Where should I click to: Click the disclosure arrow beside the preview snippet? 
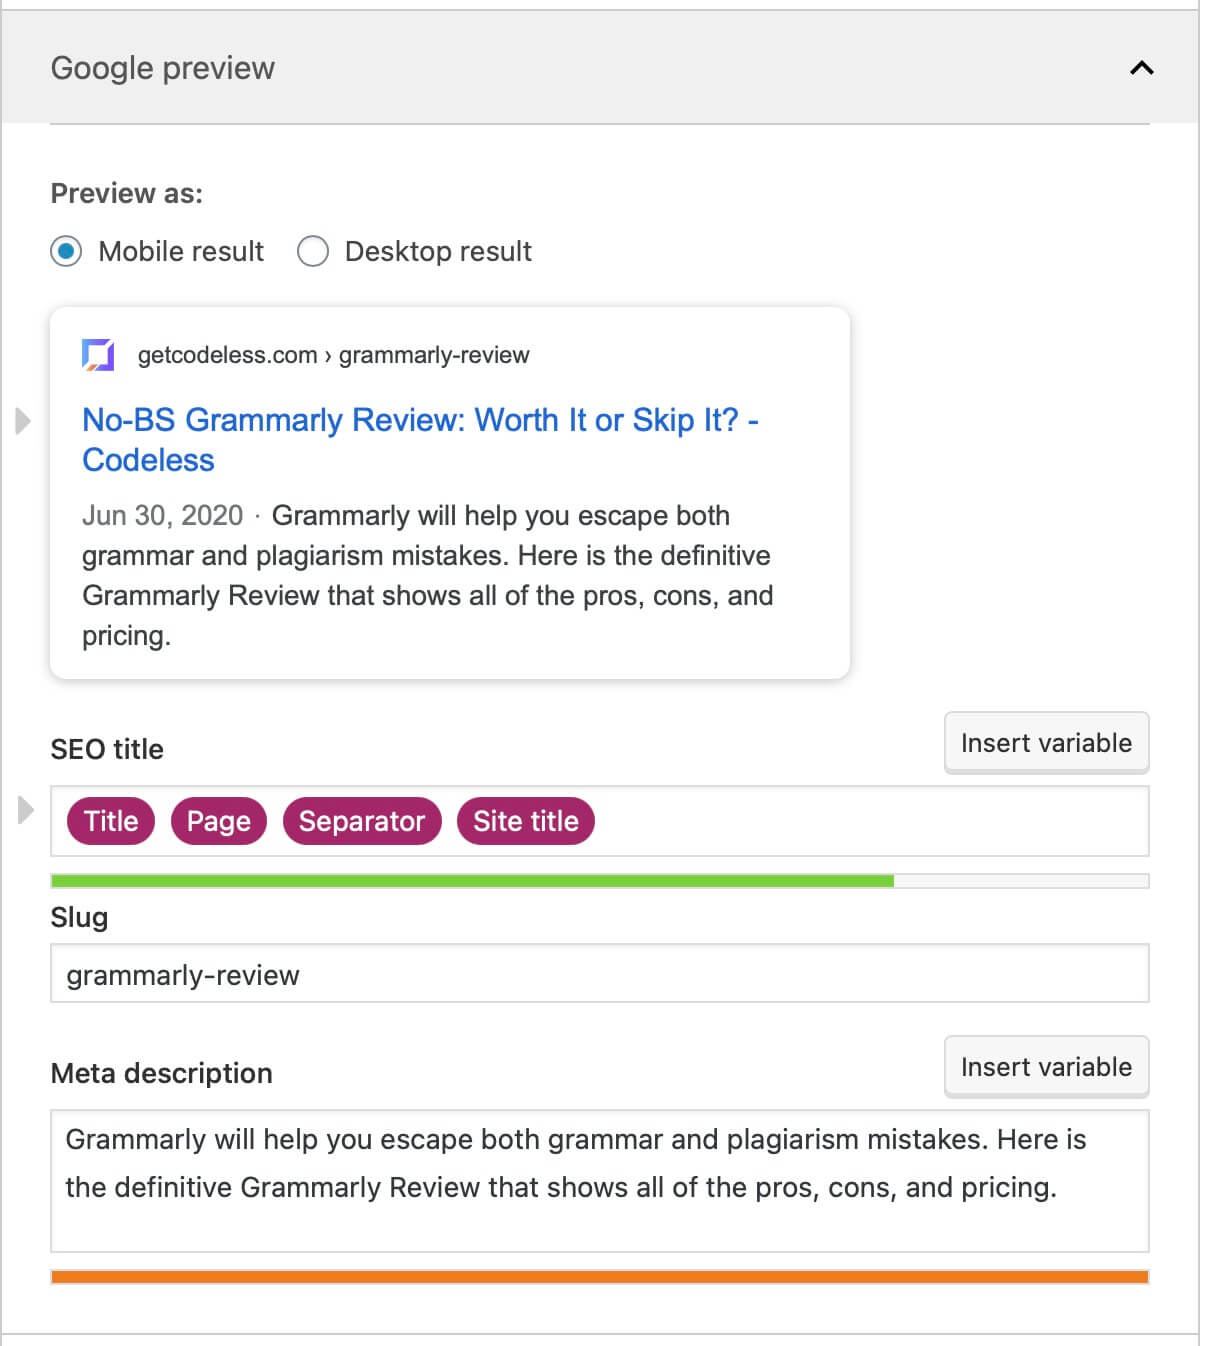(22, 422)
